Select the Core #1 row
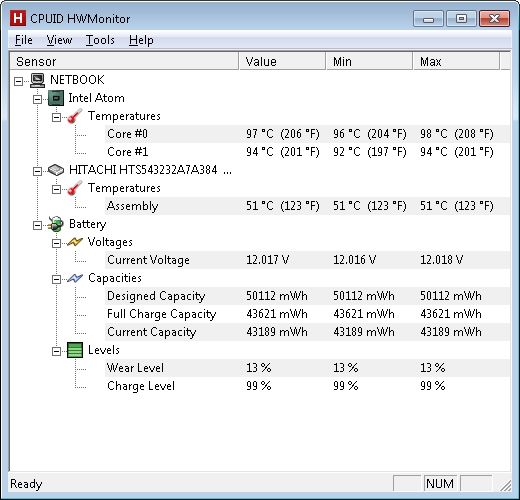 pyautogui.click(x=307, y=152)
